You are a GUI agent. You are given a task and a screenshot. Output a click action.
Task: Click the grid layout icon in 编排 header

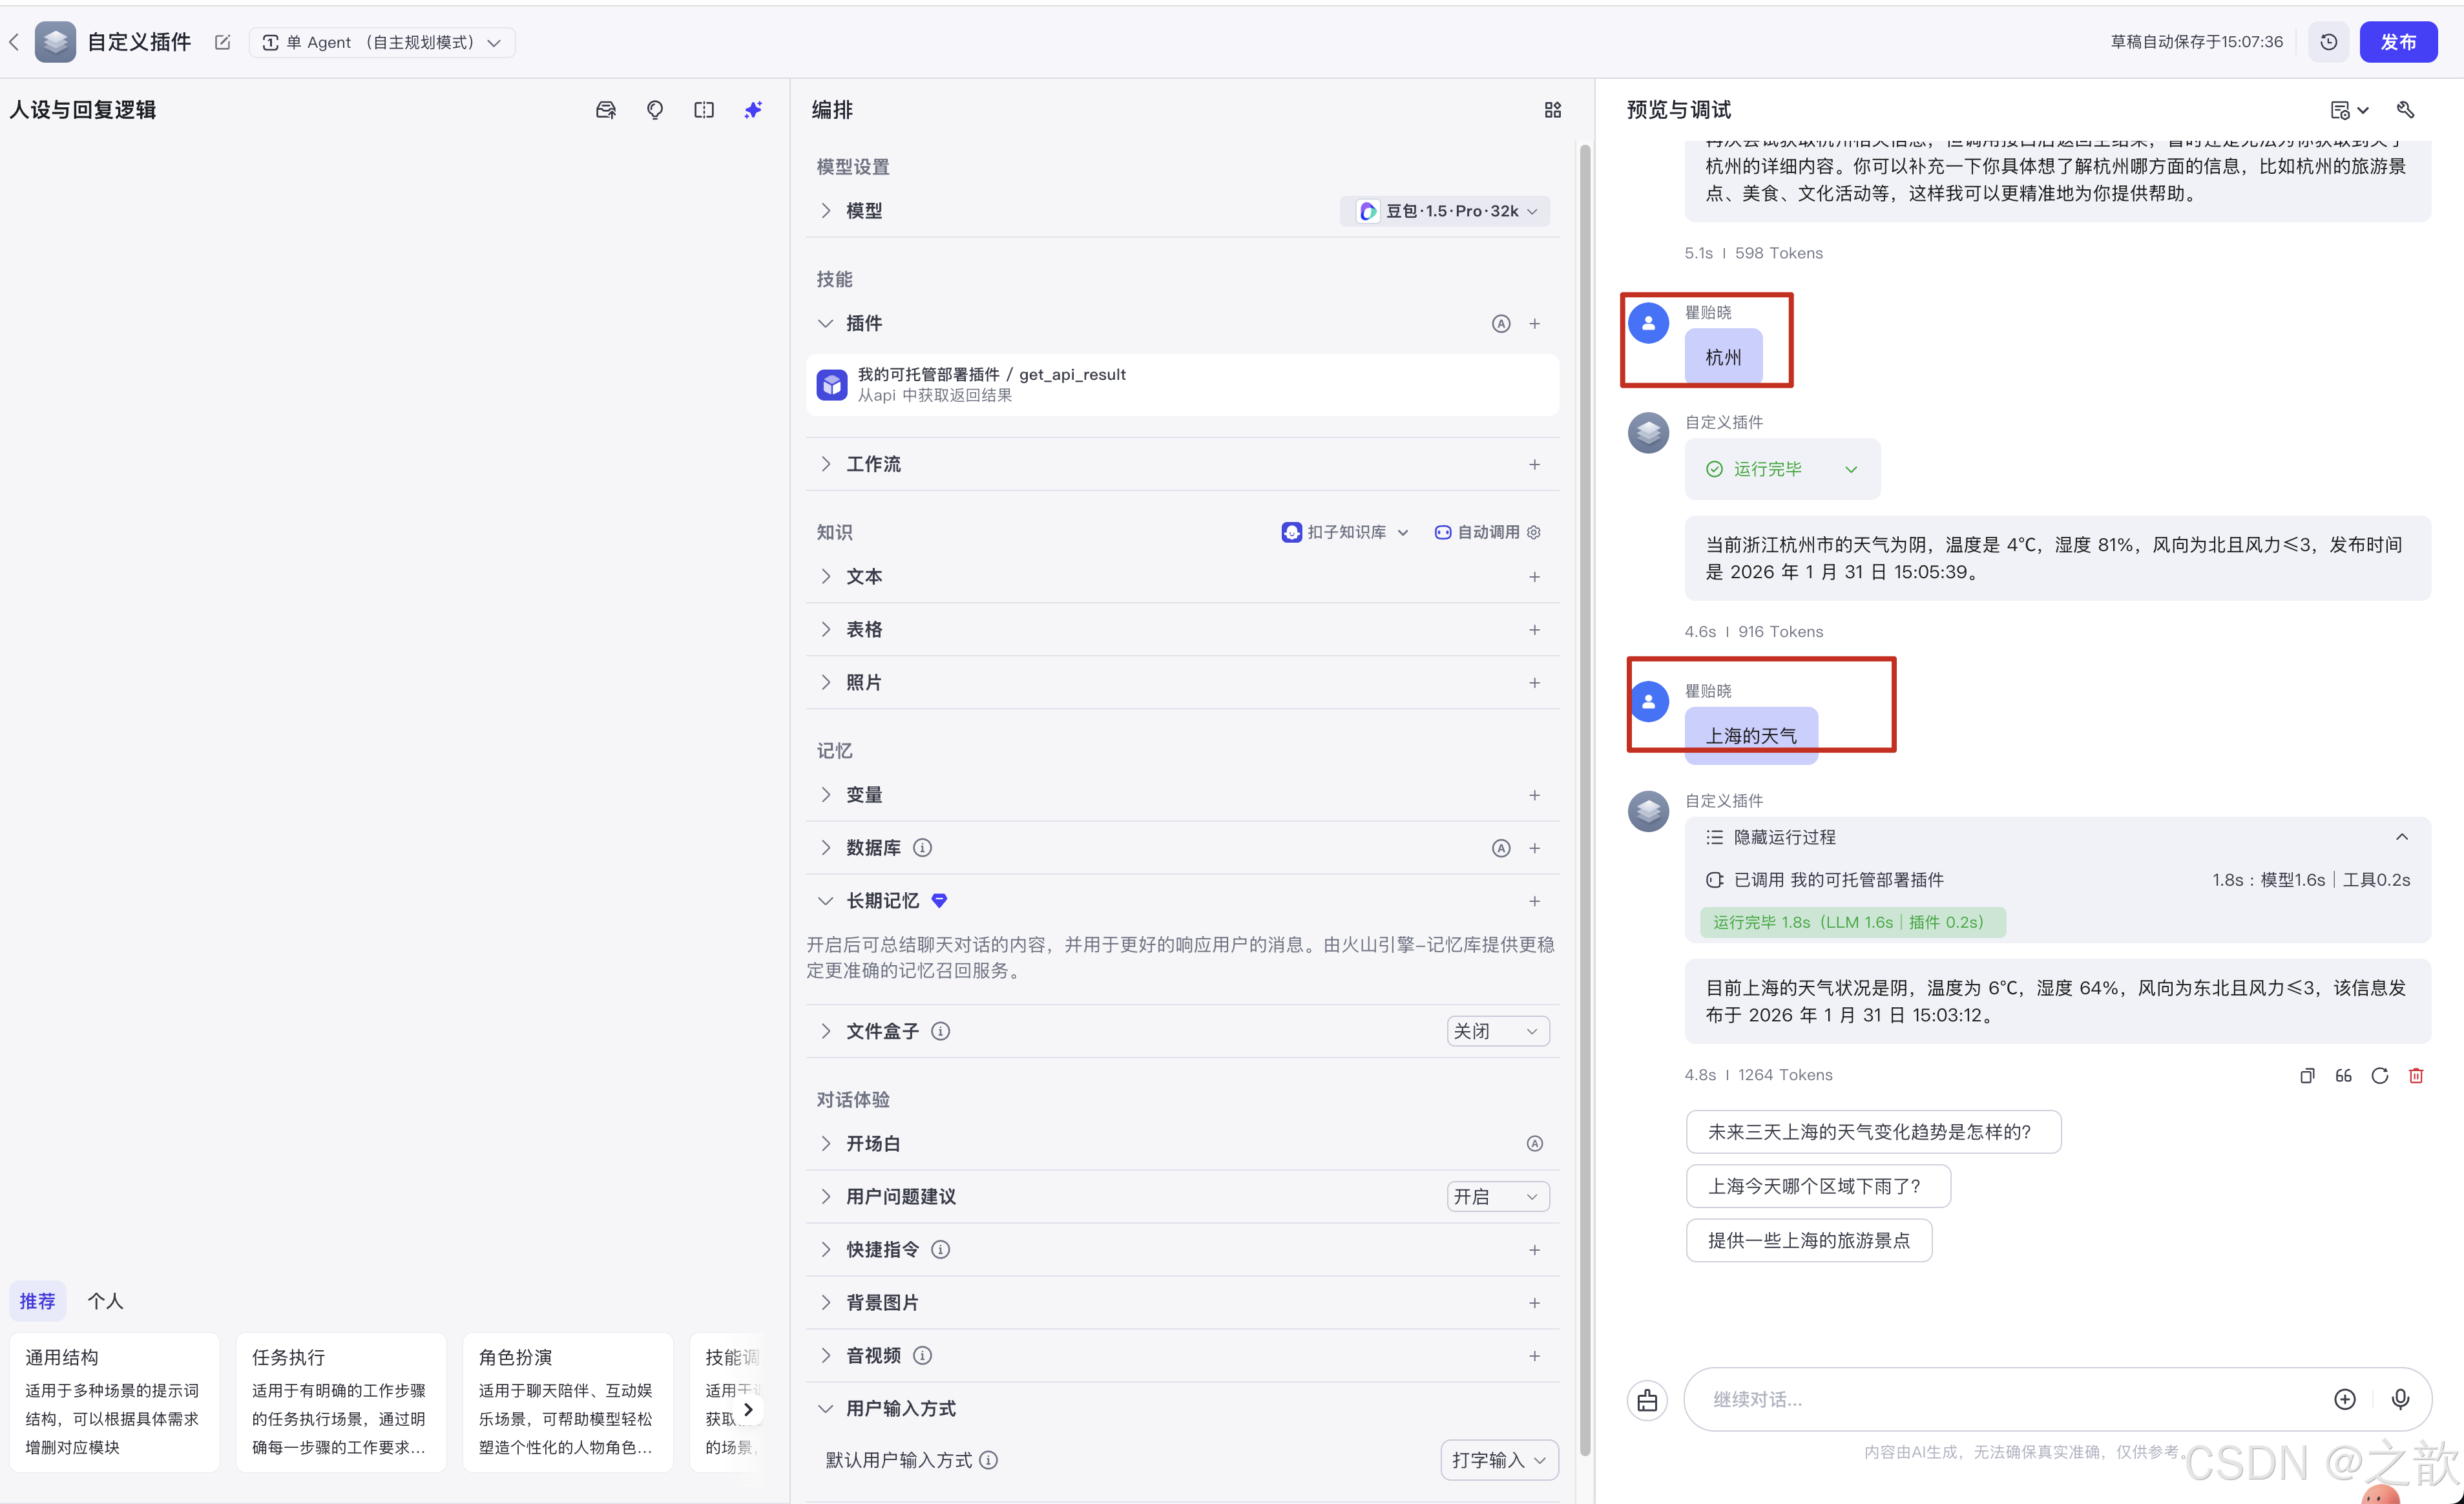click(x=1552, y=110)
